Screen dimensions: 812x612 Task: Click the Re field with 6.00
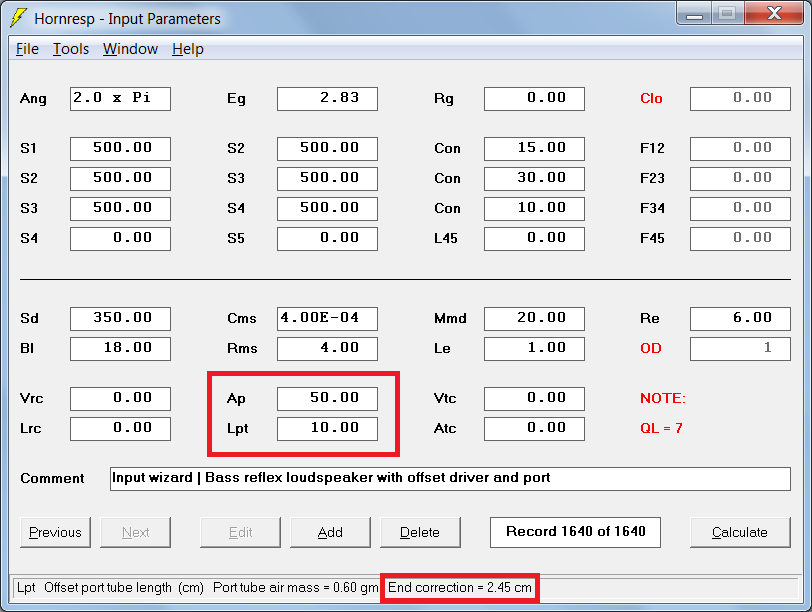click(x=741, y=318)
